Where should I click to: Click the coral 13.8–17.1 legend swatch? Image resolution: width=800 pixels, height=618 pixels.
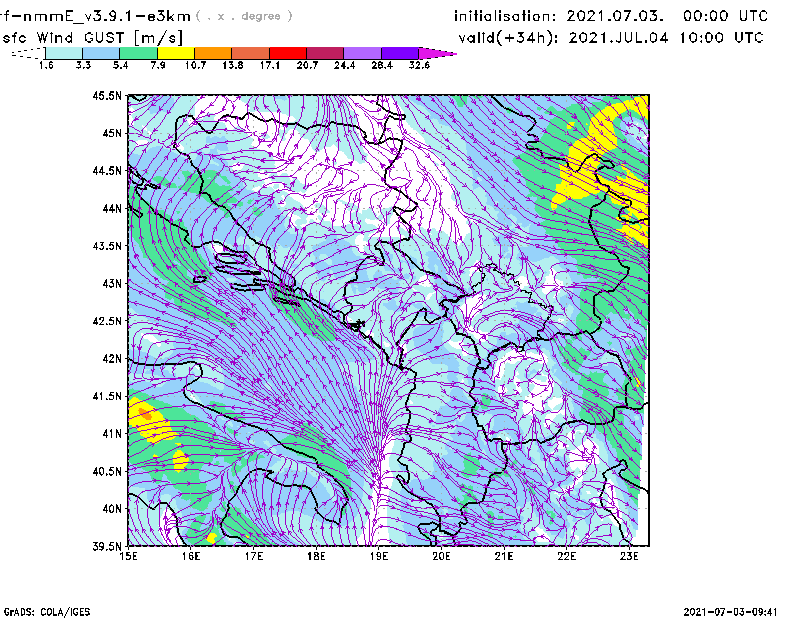click(251, 53)
